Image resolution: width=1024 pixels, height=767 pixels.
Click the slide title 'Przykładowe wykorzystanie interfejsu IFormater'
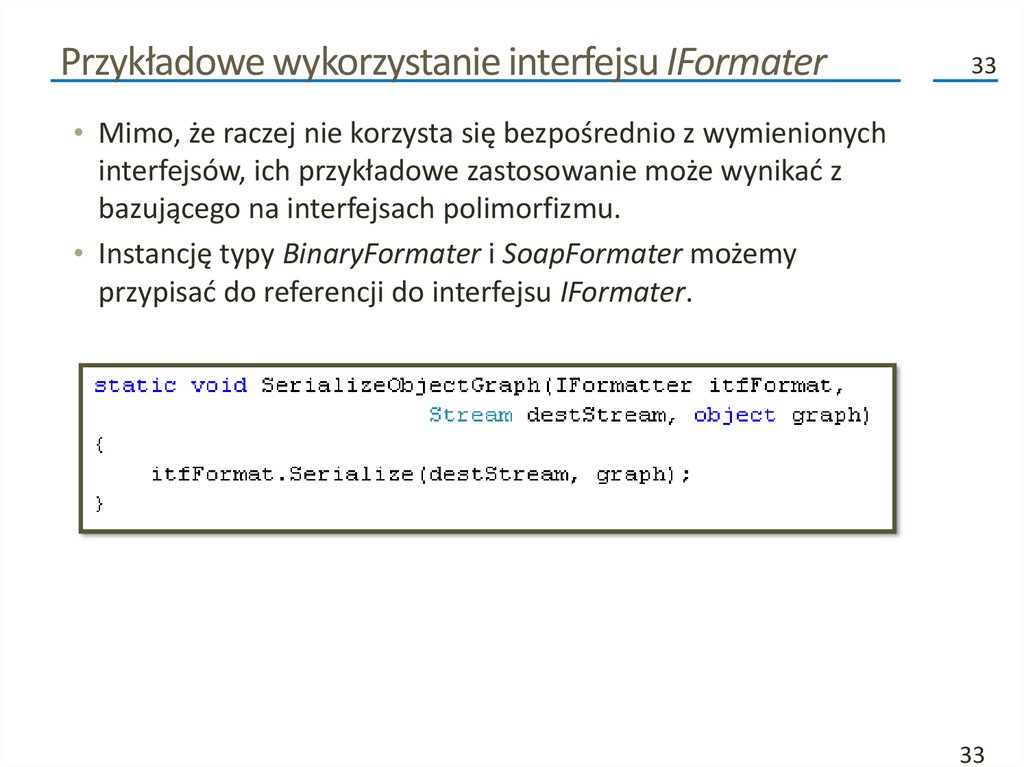[x=443, y=63]
